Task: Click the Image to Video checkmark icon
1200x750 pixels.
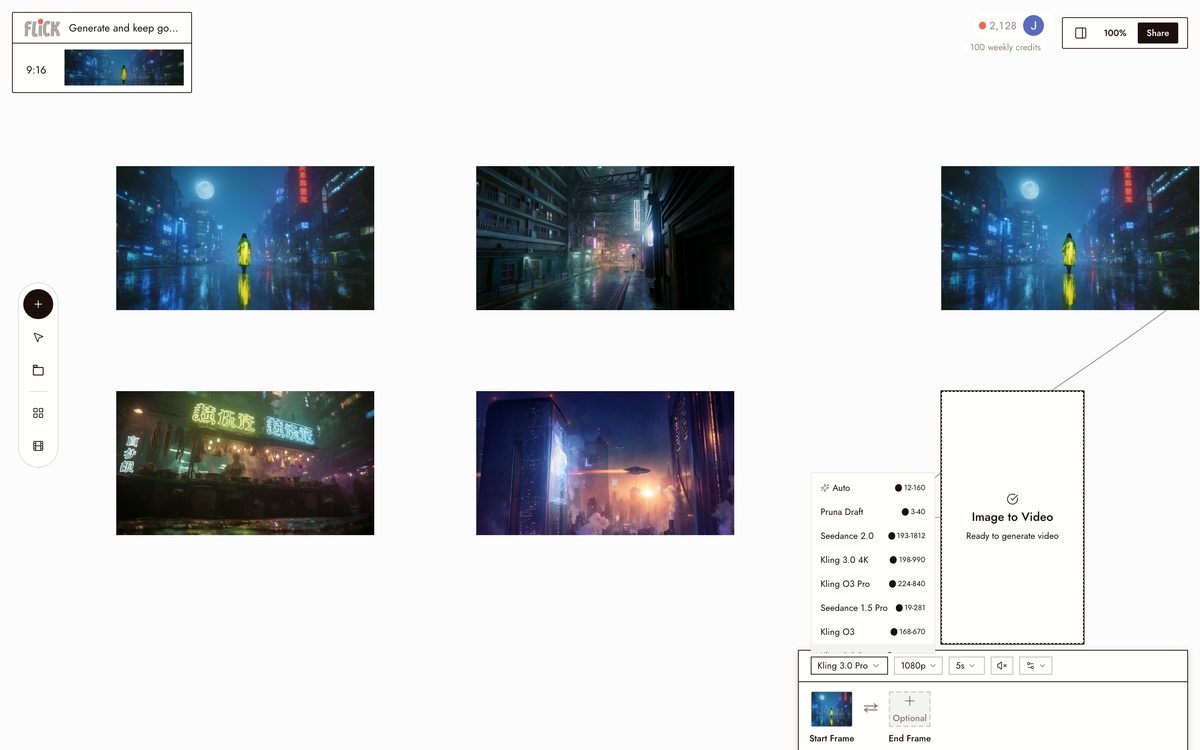Action: [x=1012, y=499]
